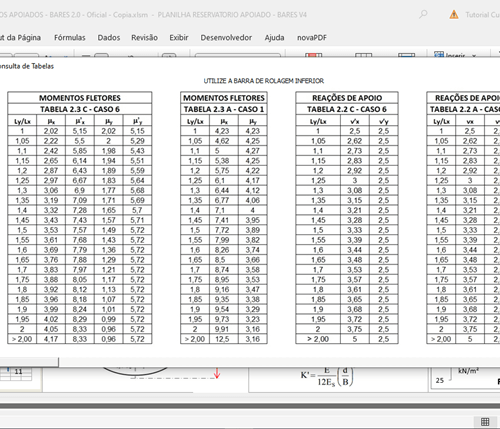Click the 0,99 value in the μy column
Image resolution: width=500 pixels, height=429 pixels.
109,319
